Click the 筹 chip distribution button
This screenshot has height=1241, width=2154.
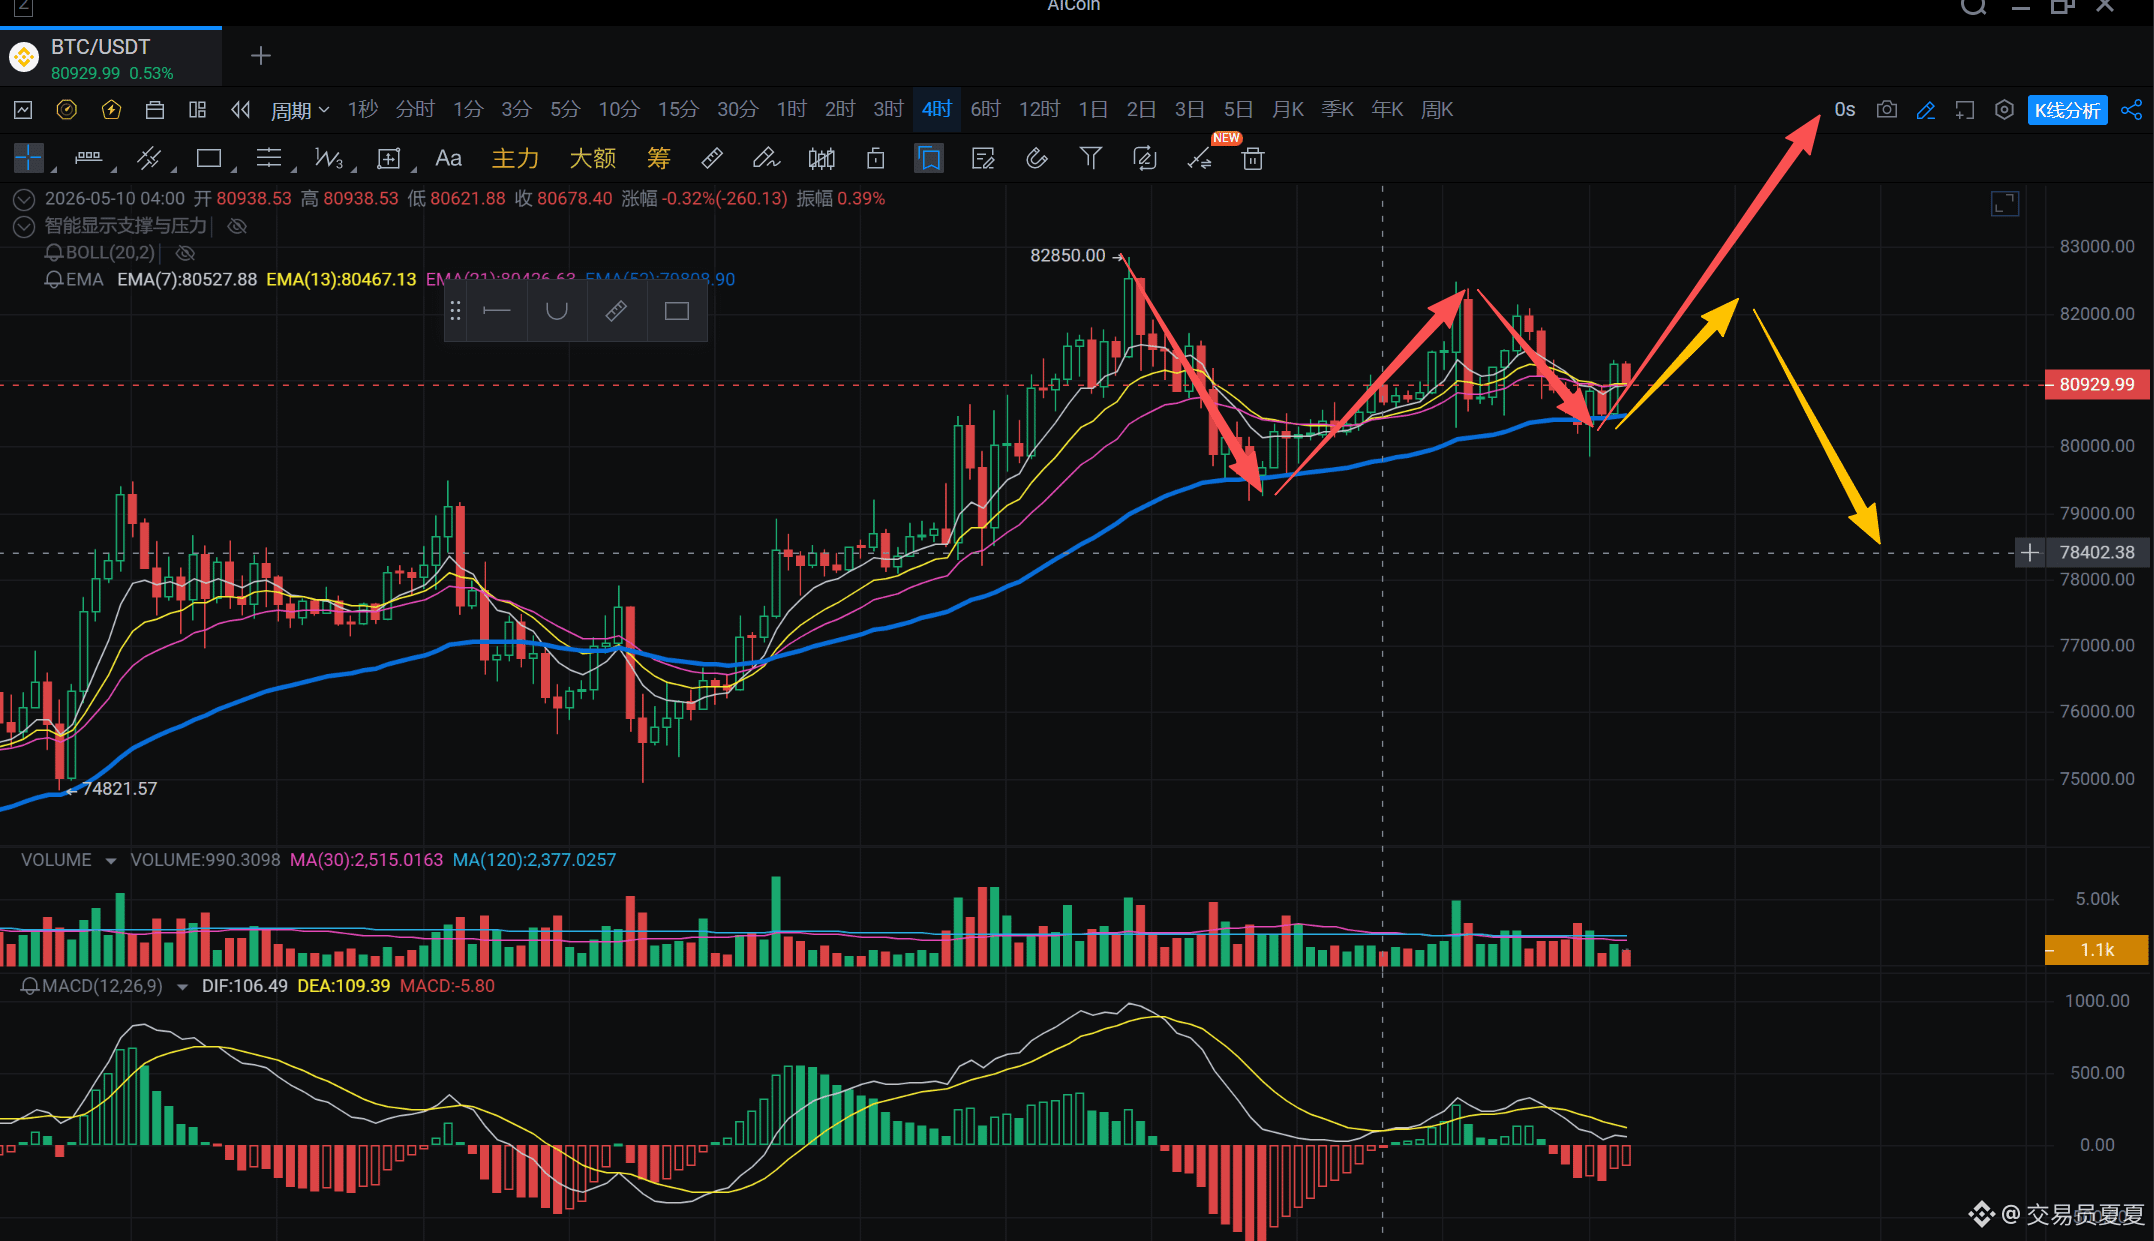point(659,158)
